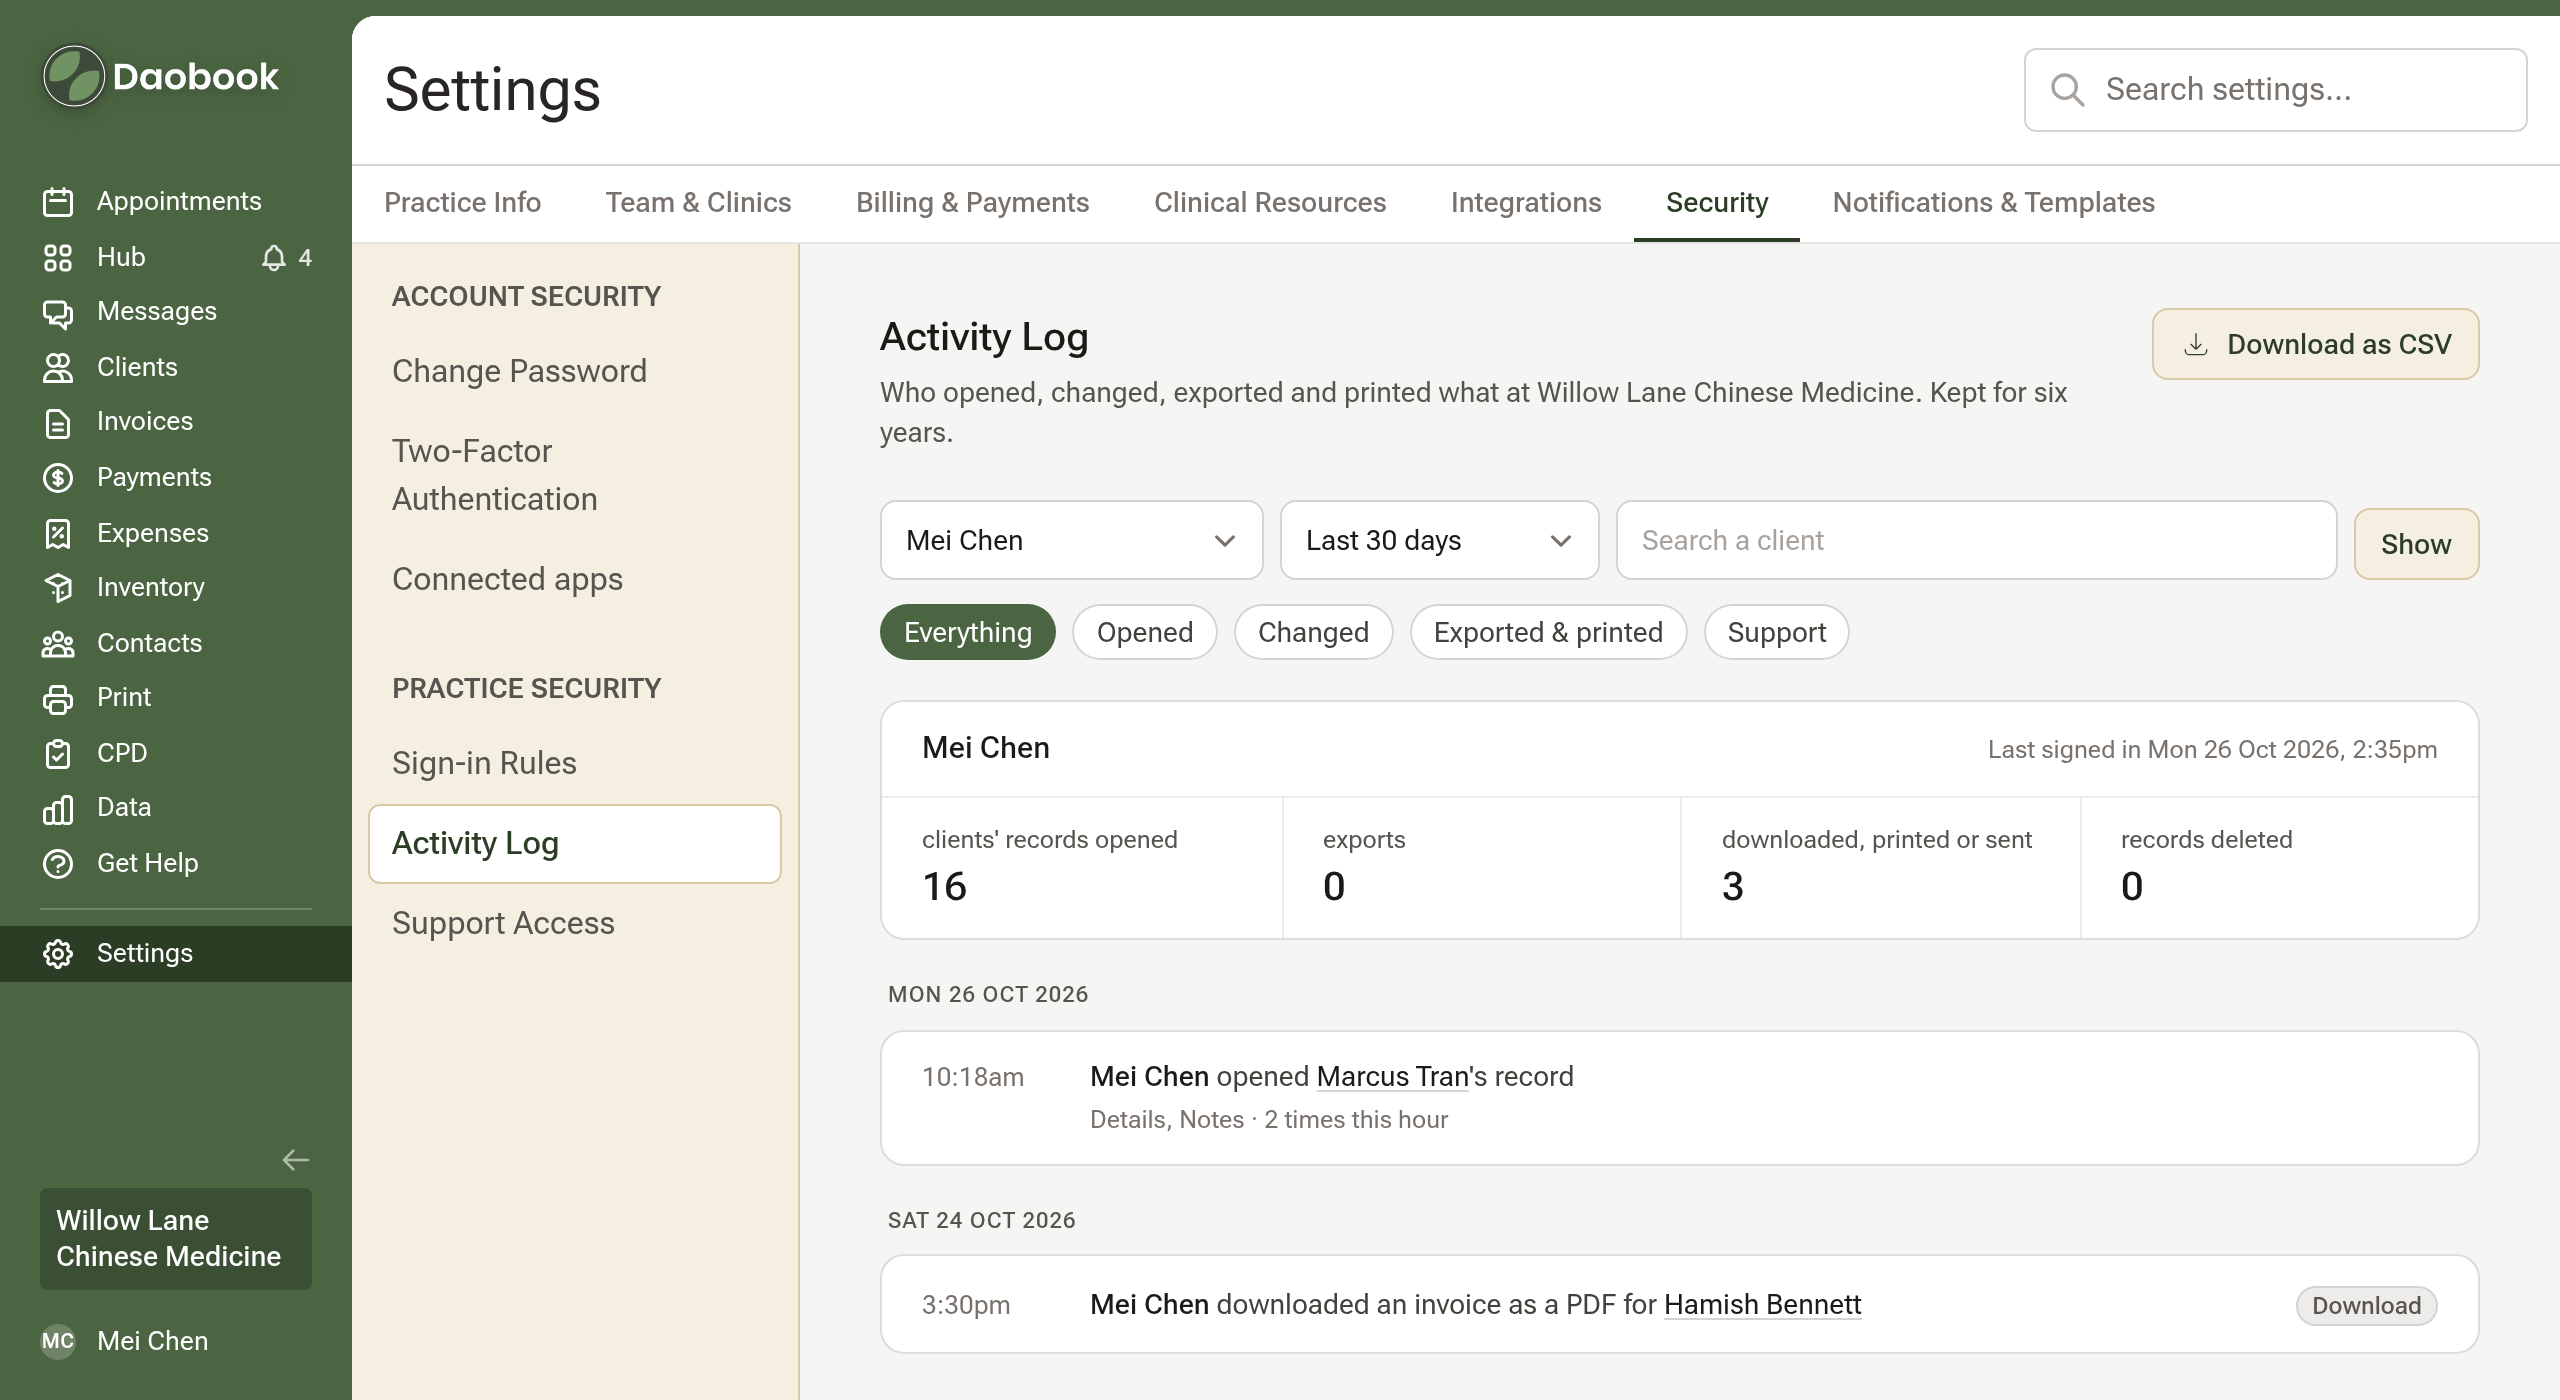Open Marcus Tran's record link
Screen dimensions: 2560x1400
tap(1392, 1077)
